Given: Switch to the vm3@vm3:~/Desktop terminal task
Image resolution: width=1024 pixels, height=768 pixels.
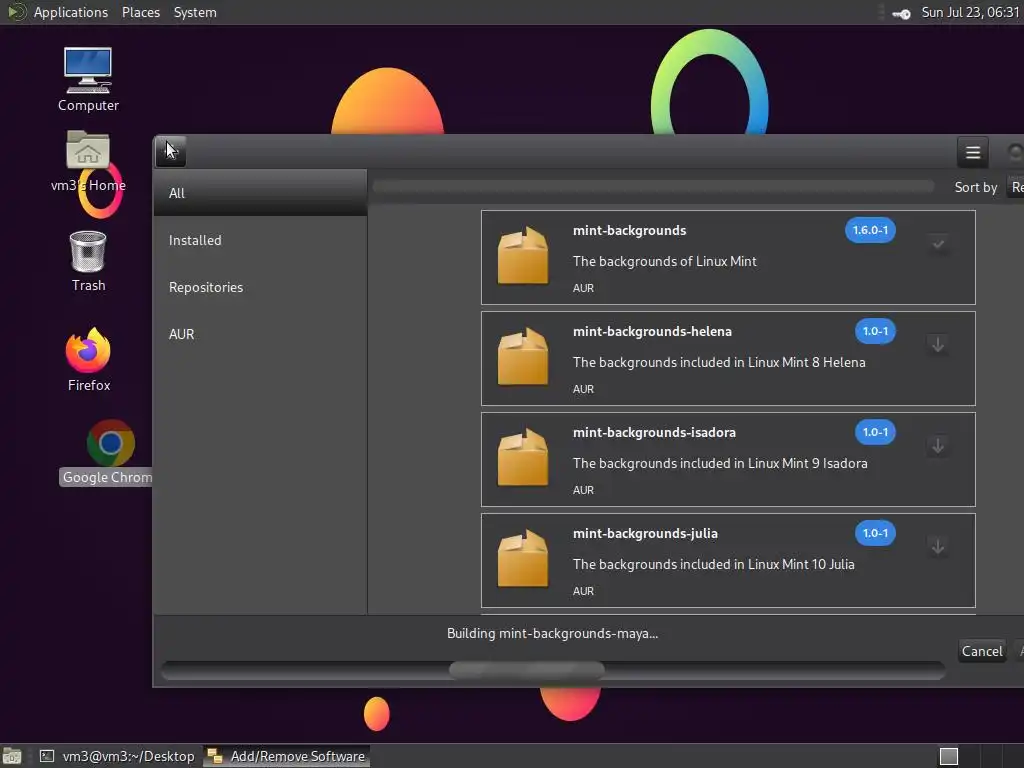Looking at the screenshot, I should click(x=118, y=756).
